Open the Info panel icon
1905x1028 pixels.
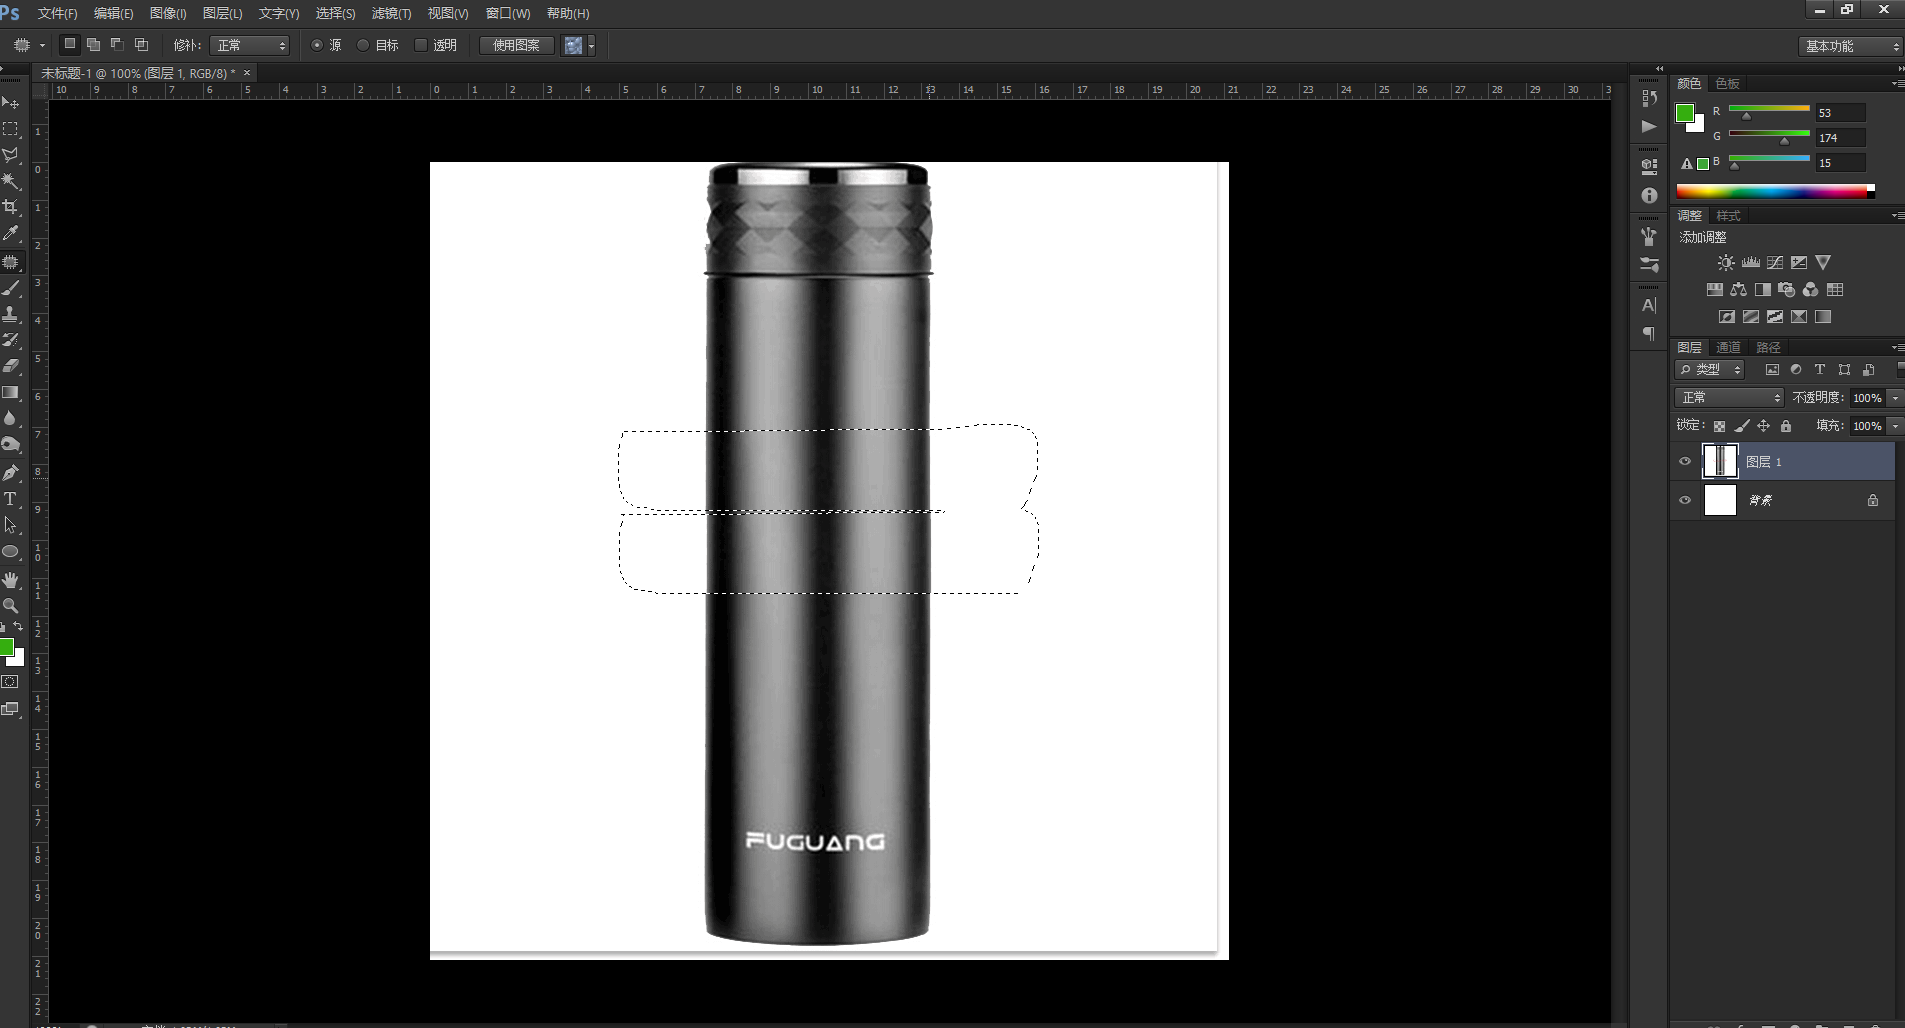click(1649, 195)
